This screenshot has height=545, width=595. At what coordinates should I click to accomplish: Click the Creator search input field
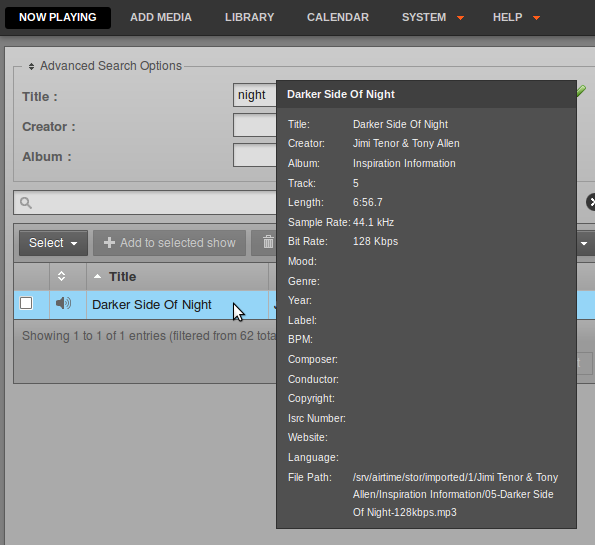tap(255, 125)
